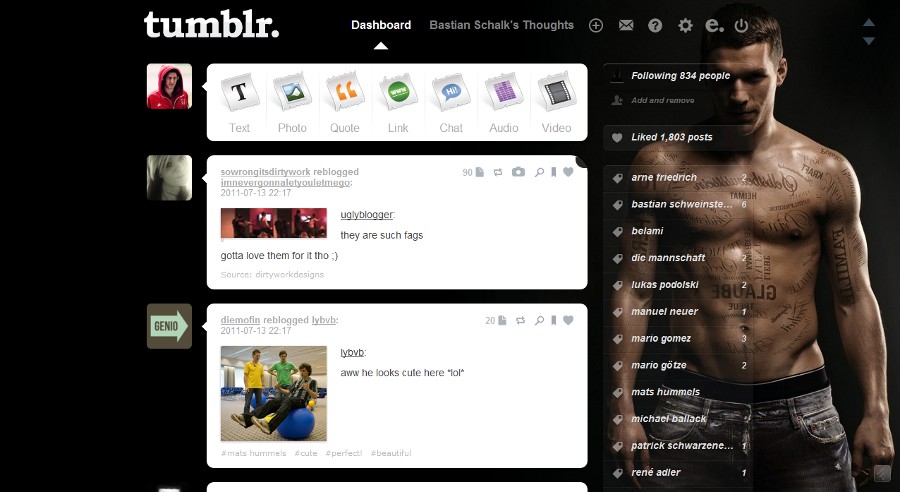Click the GENIO arrow avatar
Image resolution: width=900 pixels, height=492 pixels.
169,326
